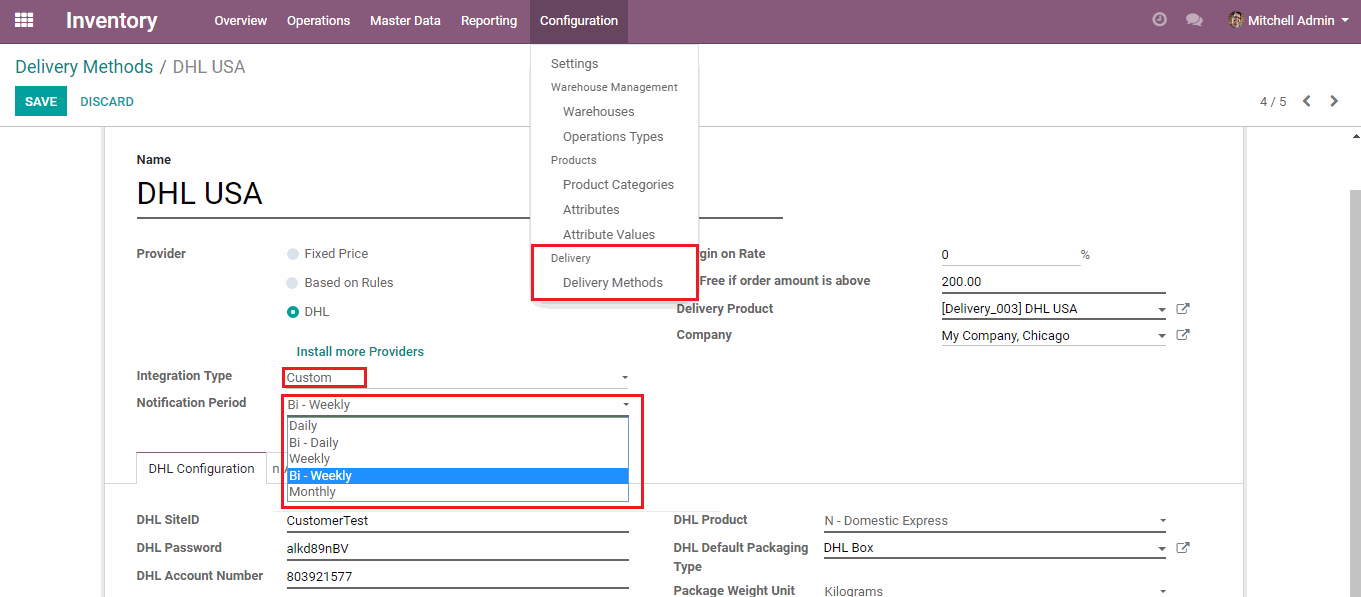This screenshot has width=1361, height=597.
Task: Edit Margin on Rate value field
Action: pyautogui.click(x=1010, y=255)
